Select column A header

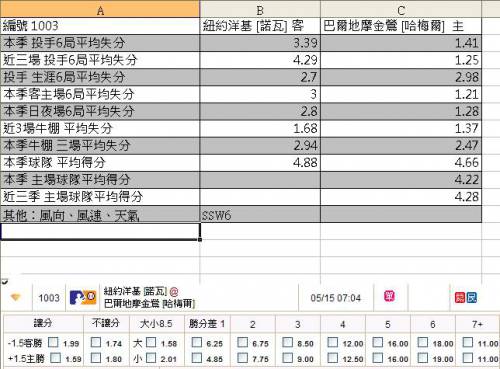[100, 9]
